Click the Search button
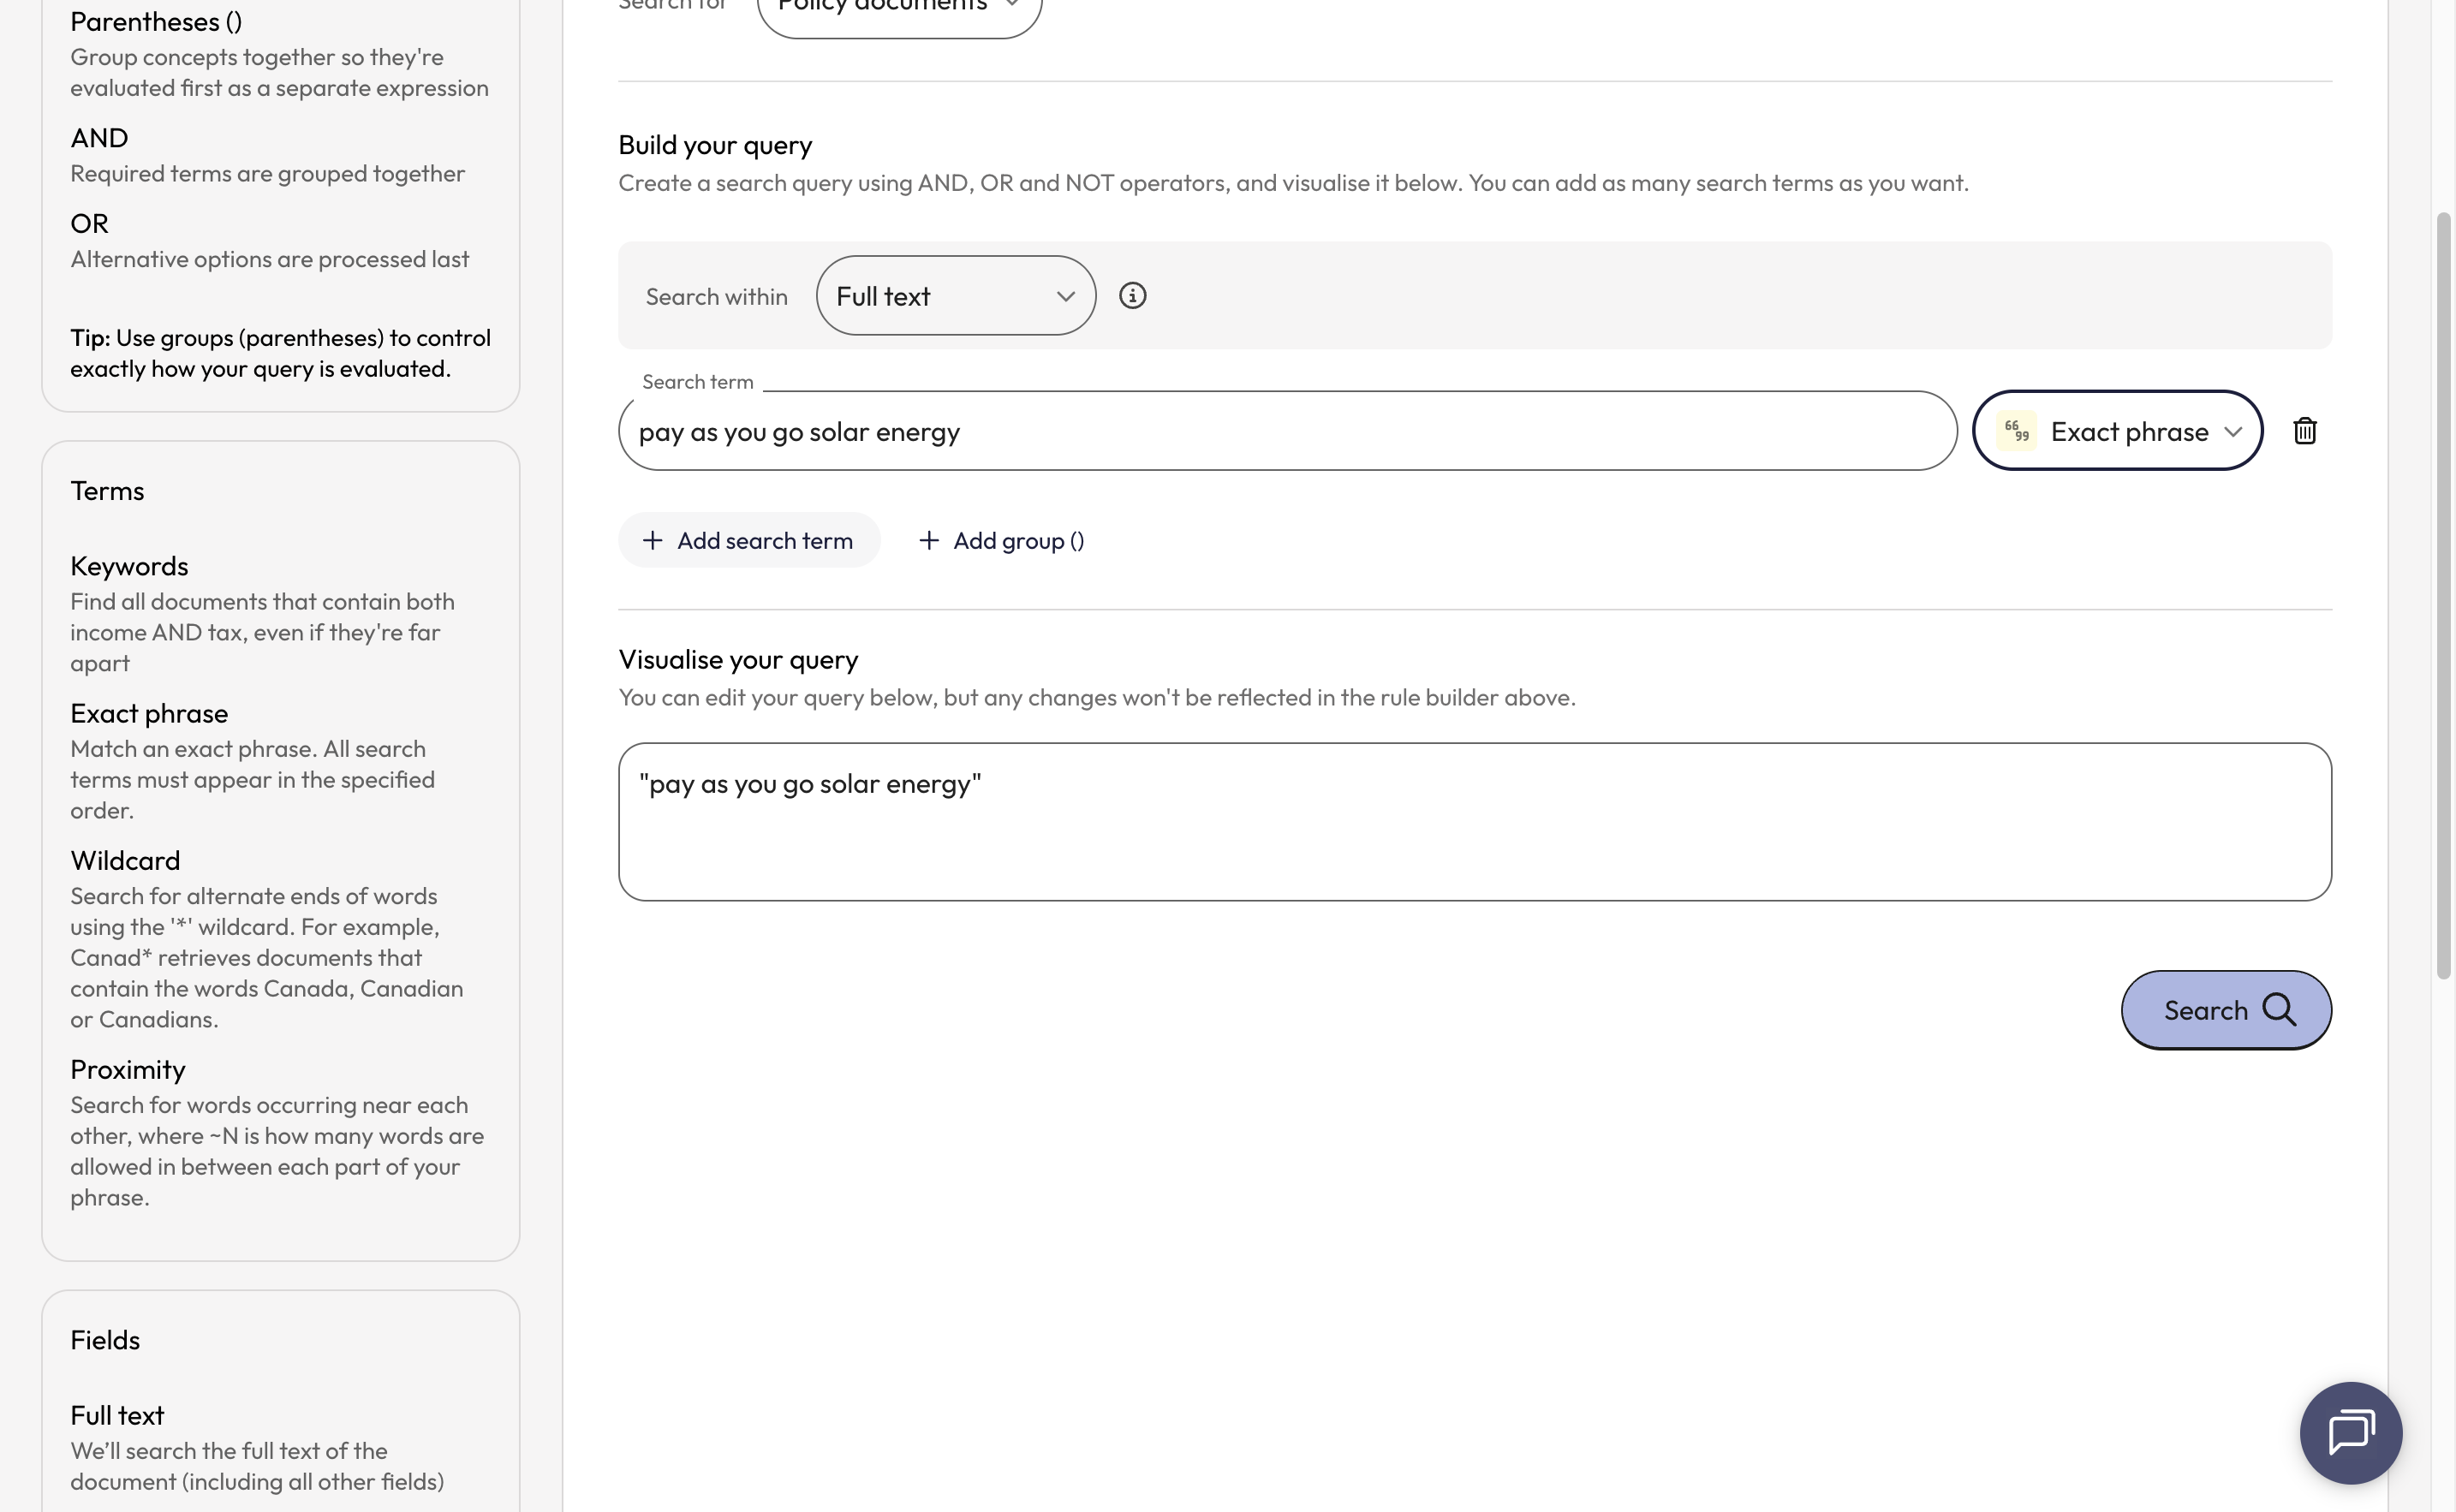Viewport: 2456px width, 1512px height. pyautogui.click(x=2226, y=1010)
